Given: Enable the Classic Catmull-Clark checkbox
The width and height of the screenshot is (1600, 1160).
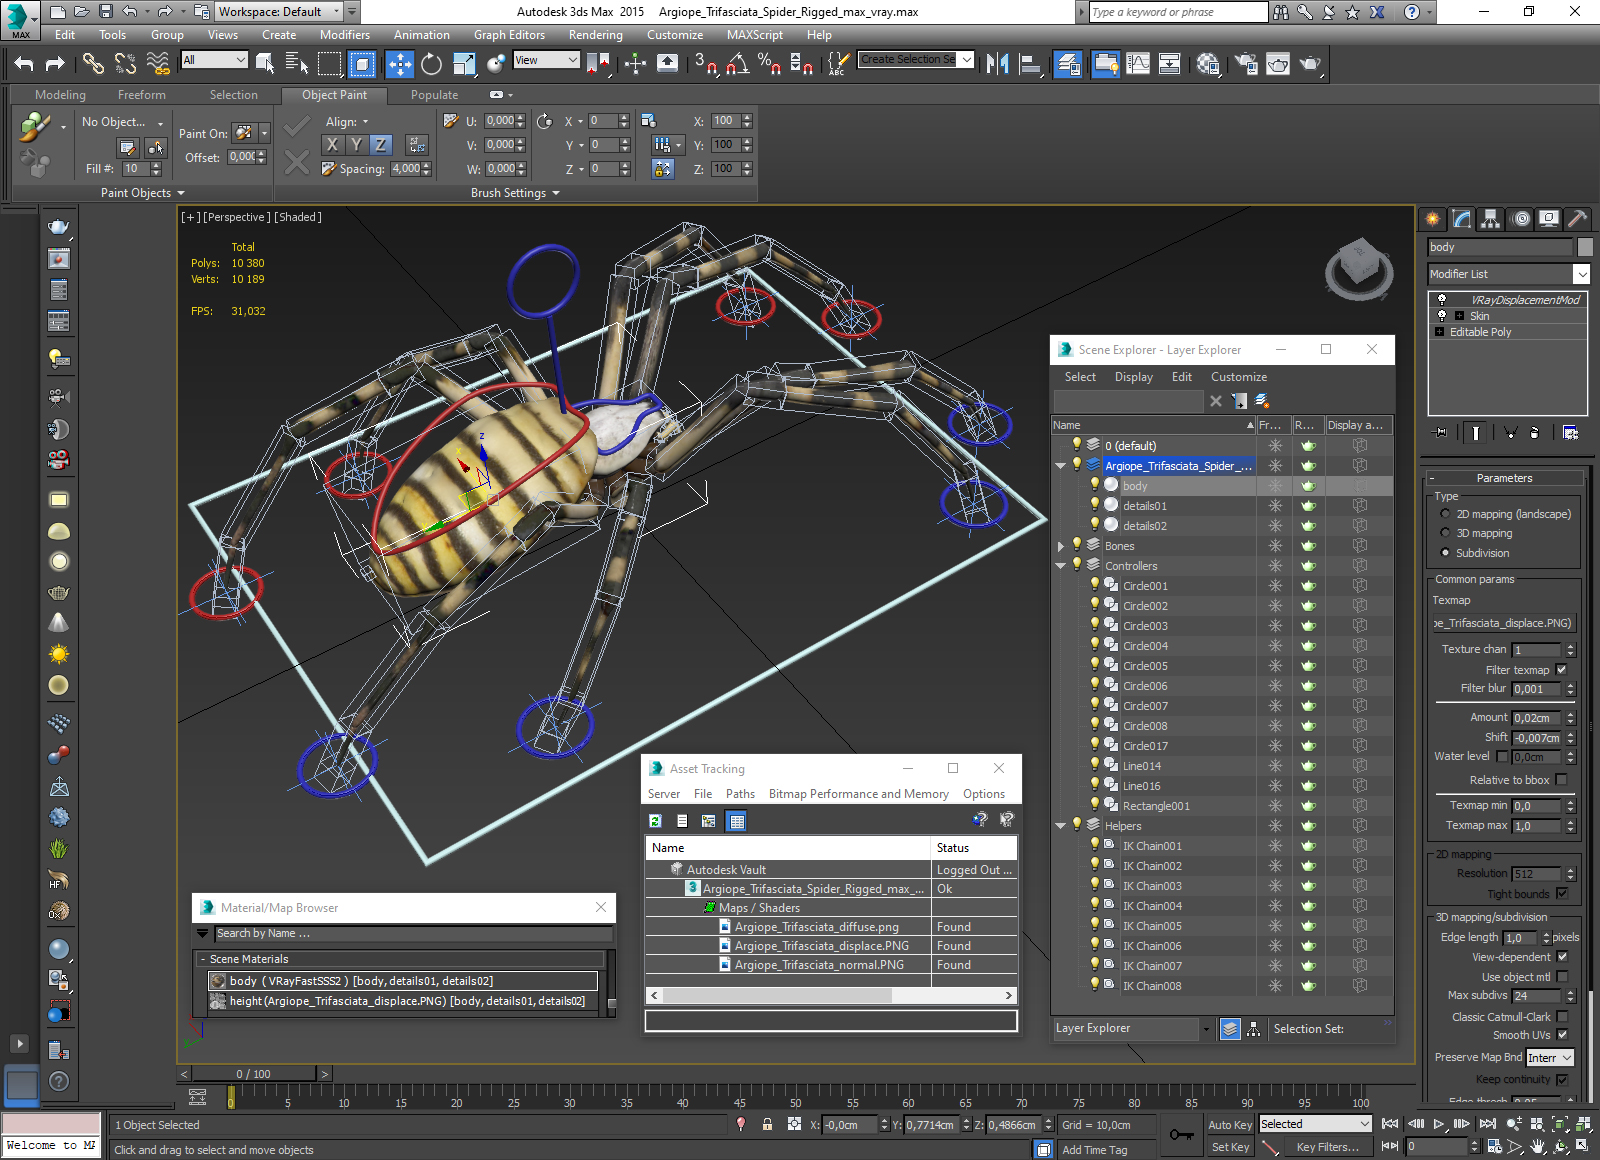Looking at the screenshot, I should pyautogui.click(x=1562, y=1017).
